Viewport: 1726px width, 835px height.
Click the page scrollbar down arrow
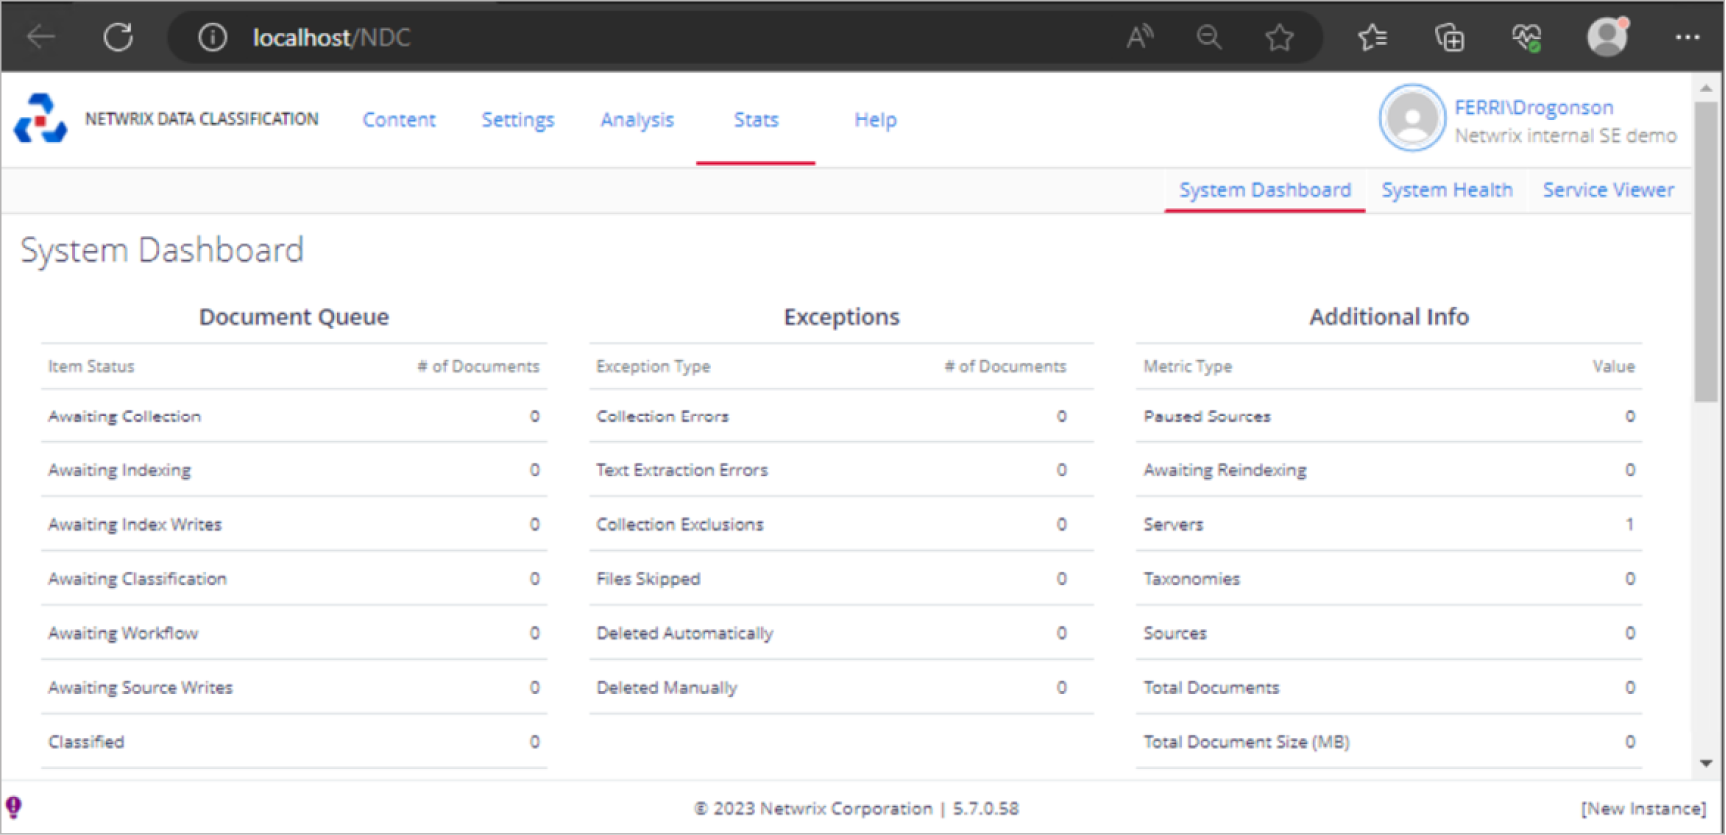1706,763
